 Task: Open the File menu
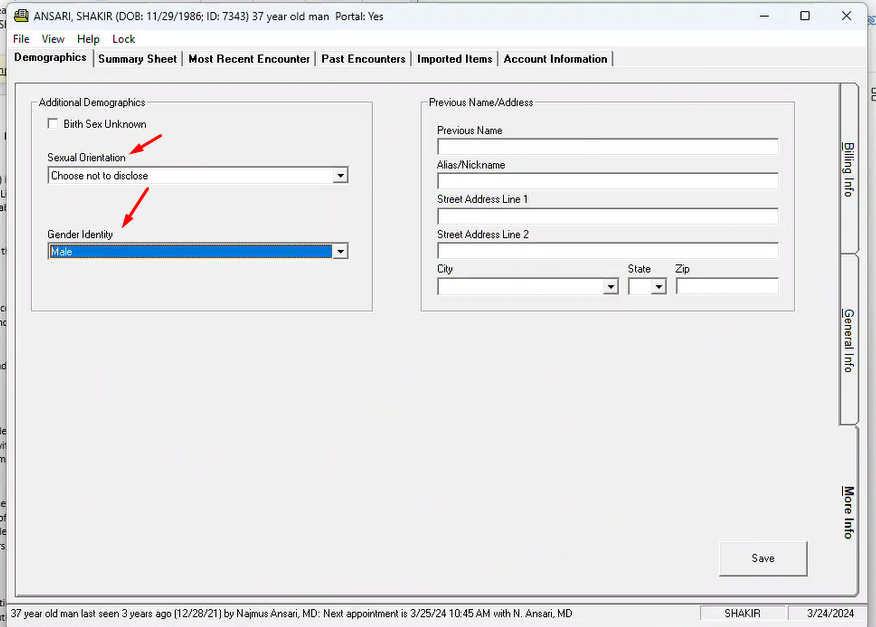point(21,39)
